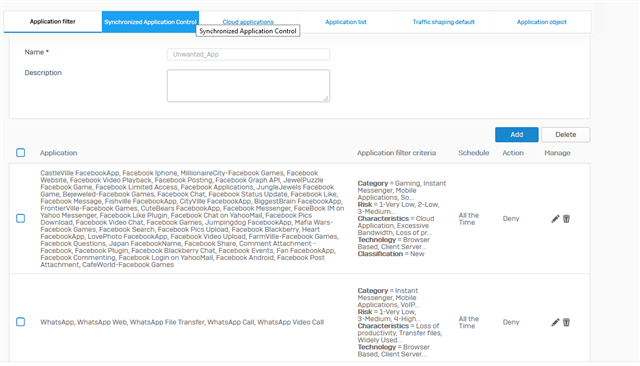Focus the Name field showing Unwanted_App
Image resolution: width=640 pixels, height=366 pixels.
pyautogui.click(x=248, y=54)
